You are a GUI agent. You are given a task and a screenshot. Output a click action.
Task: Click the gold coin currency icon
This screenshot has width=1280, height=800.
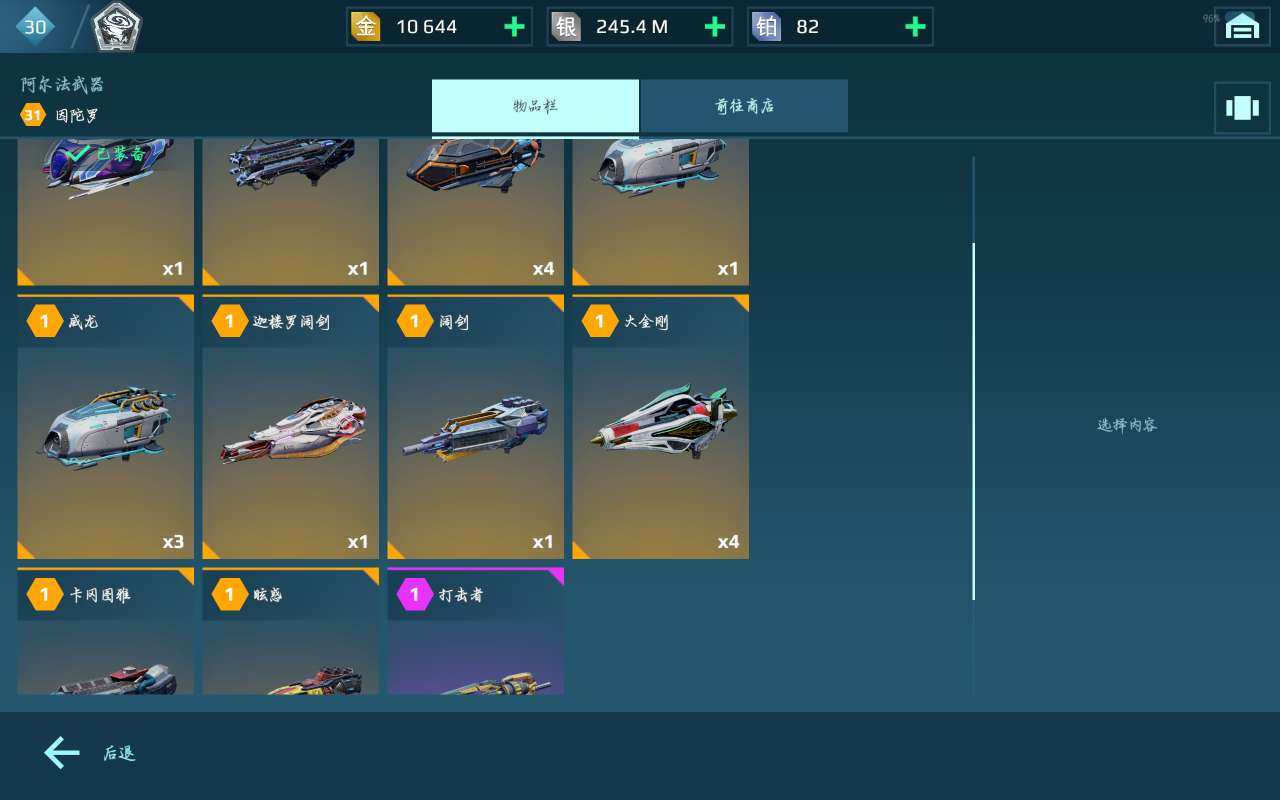pyautogui.click(x=366, y=27)
